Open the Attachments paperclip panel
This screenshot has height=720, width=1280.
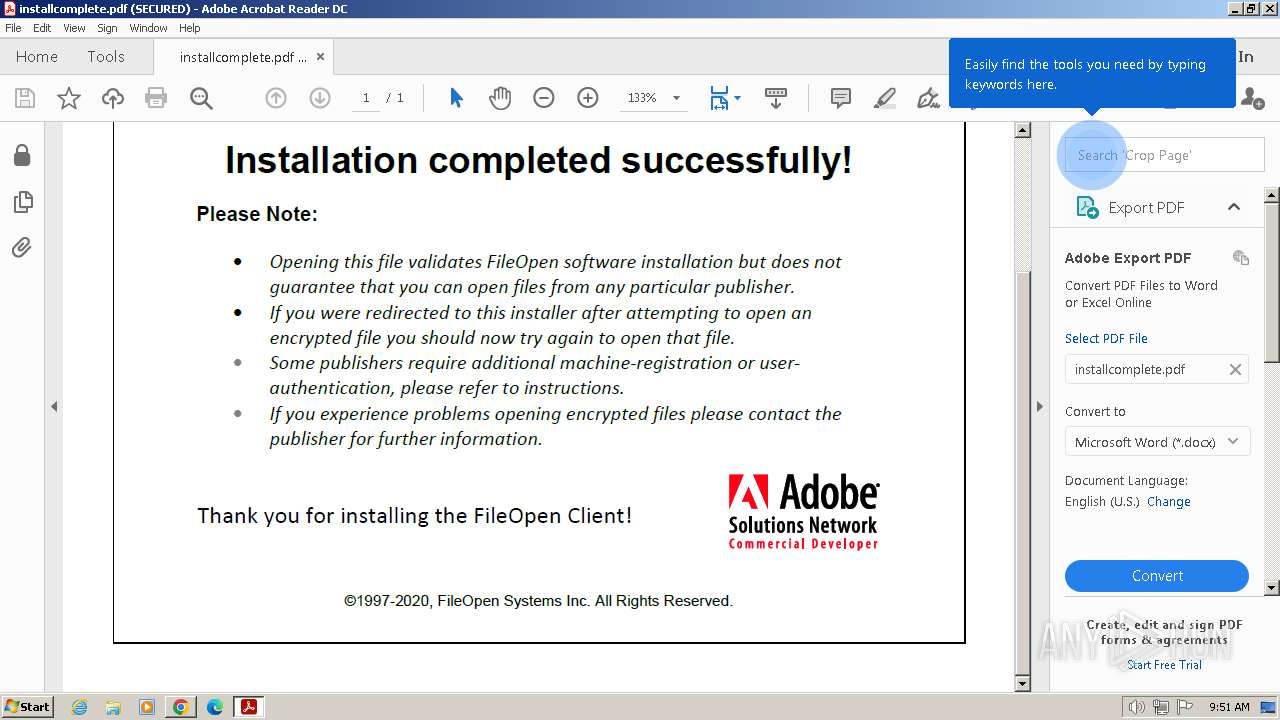tap(22, 247)
